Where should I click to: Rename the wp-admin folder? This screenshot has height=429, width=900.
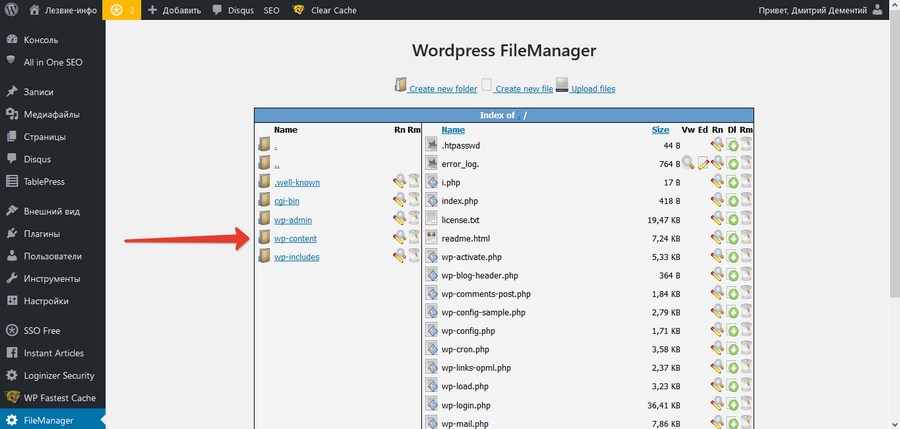coord(399,219)
